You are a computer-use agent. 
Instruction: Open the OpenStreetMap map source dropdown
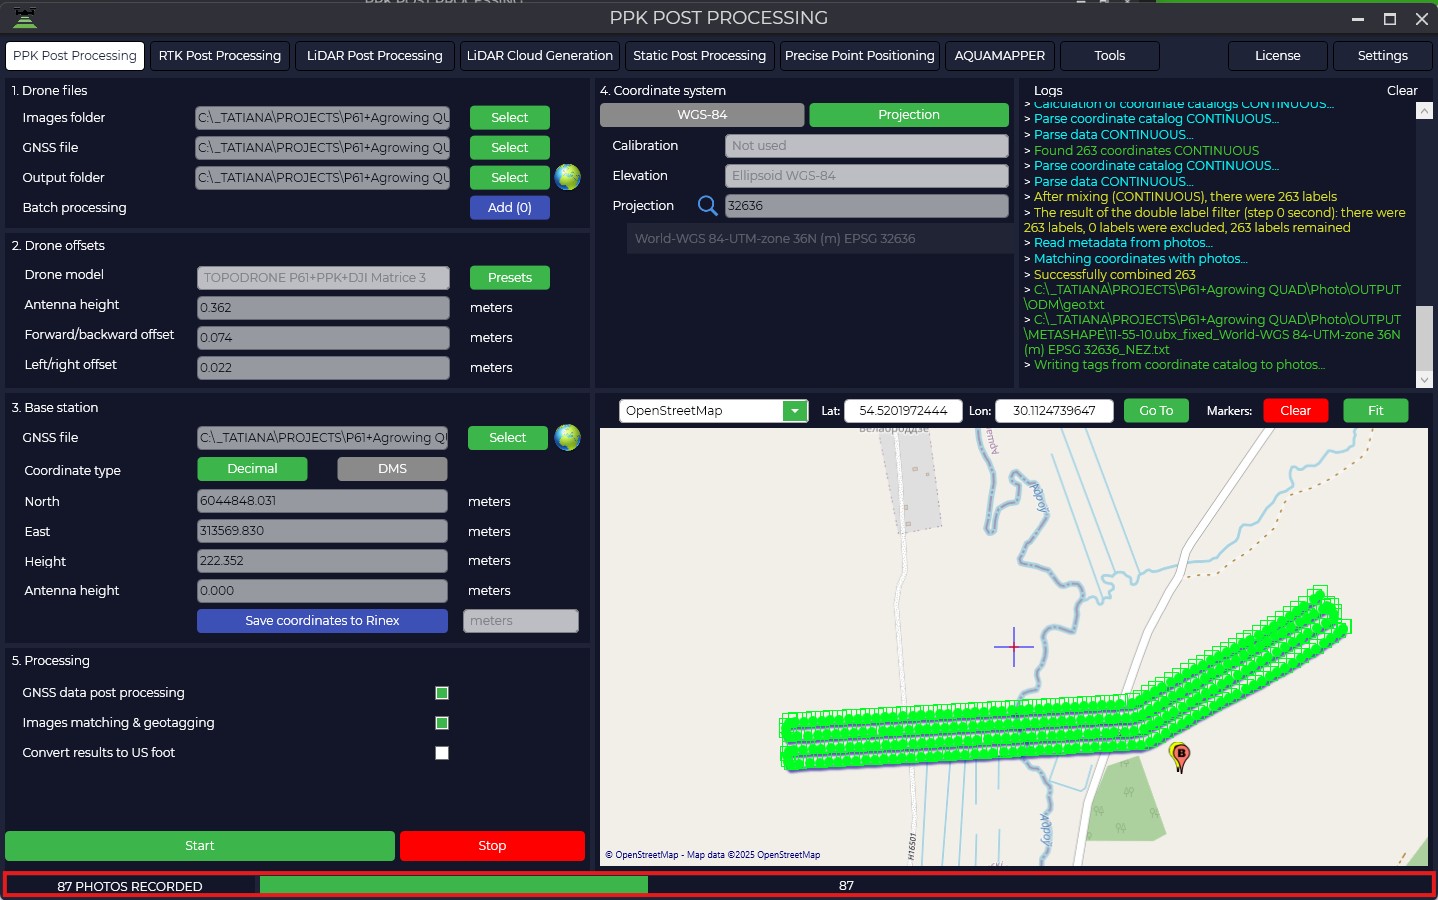795,411
